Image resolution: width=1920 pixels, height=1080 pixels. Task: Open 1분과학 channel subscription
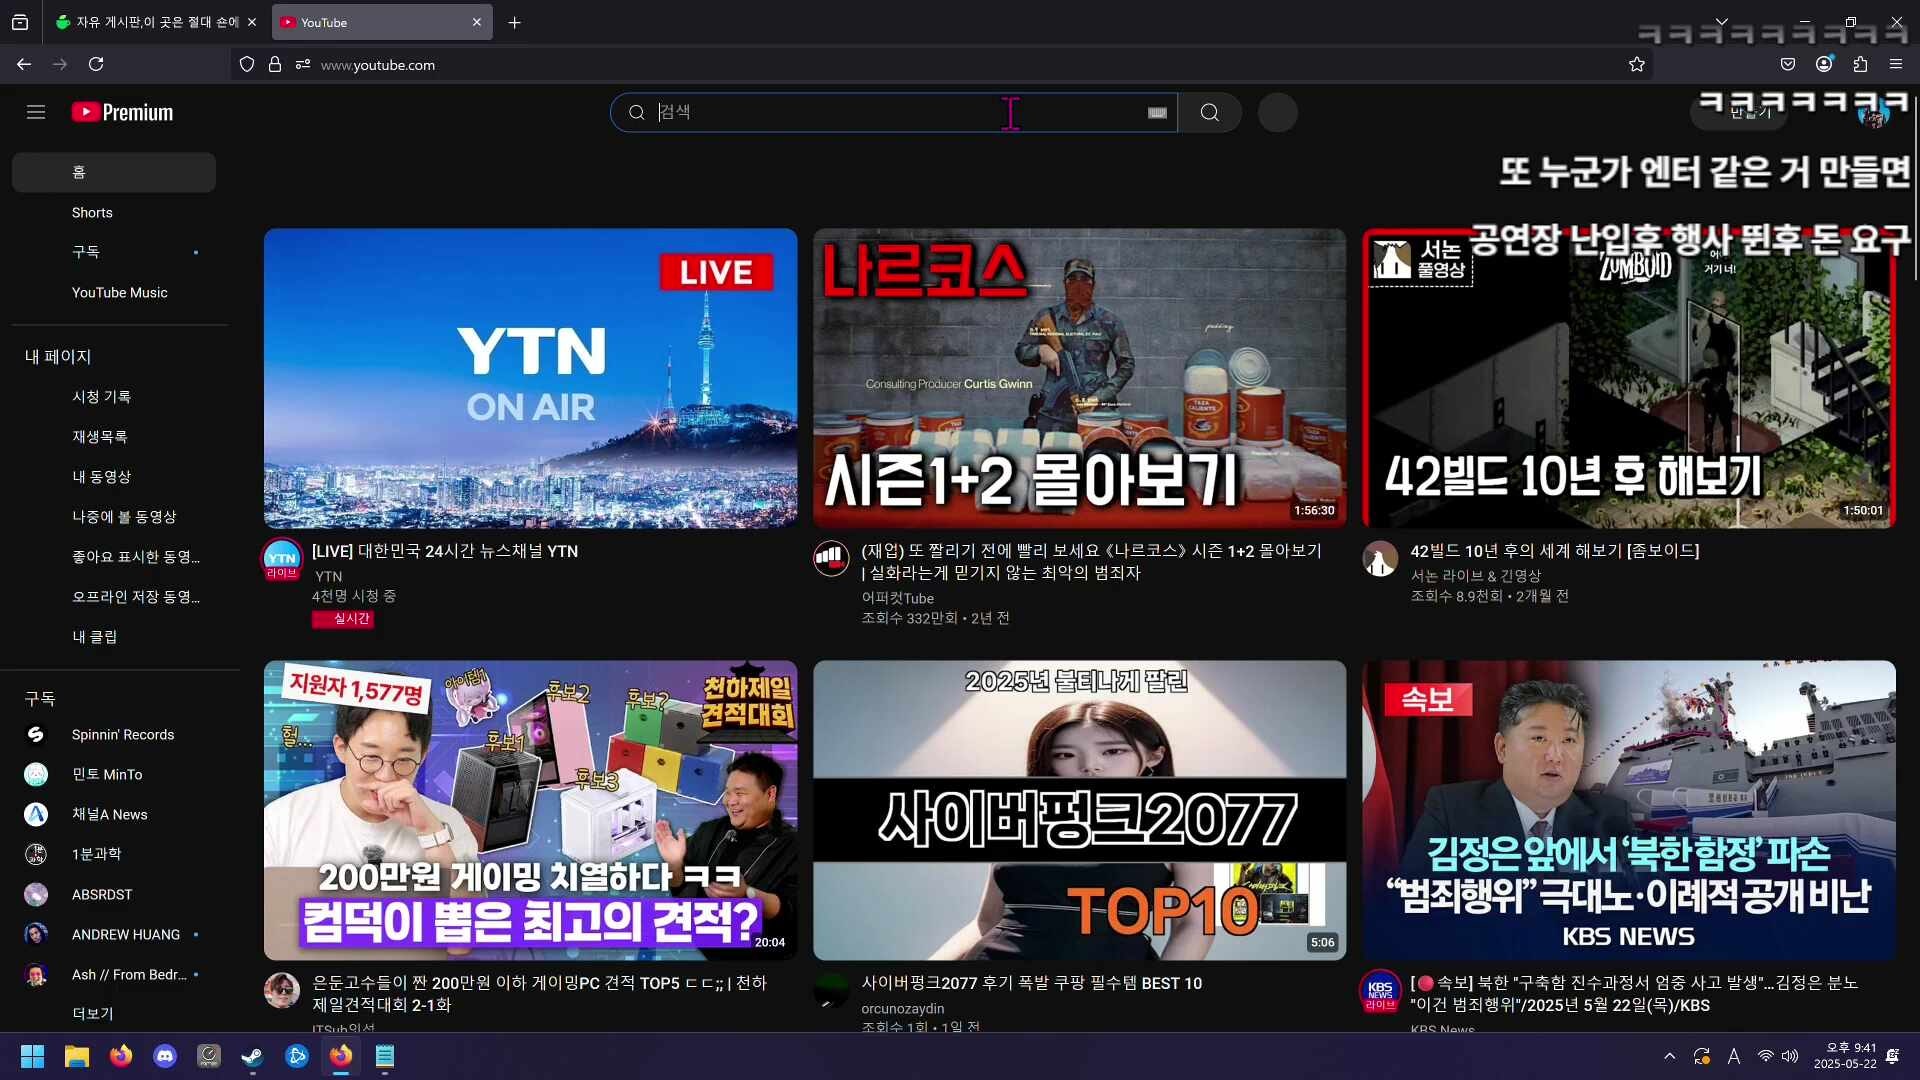(114, 854)
